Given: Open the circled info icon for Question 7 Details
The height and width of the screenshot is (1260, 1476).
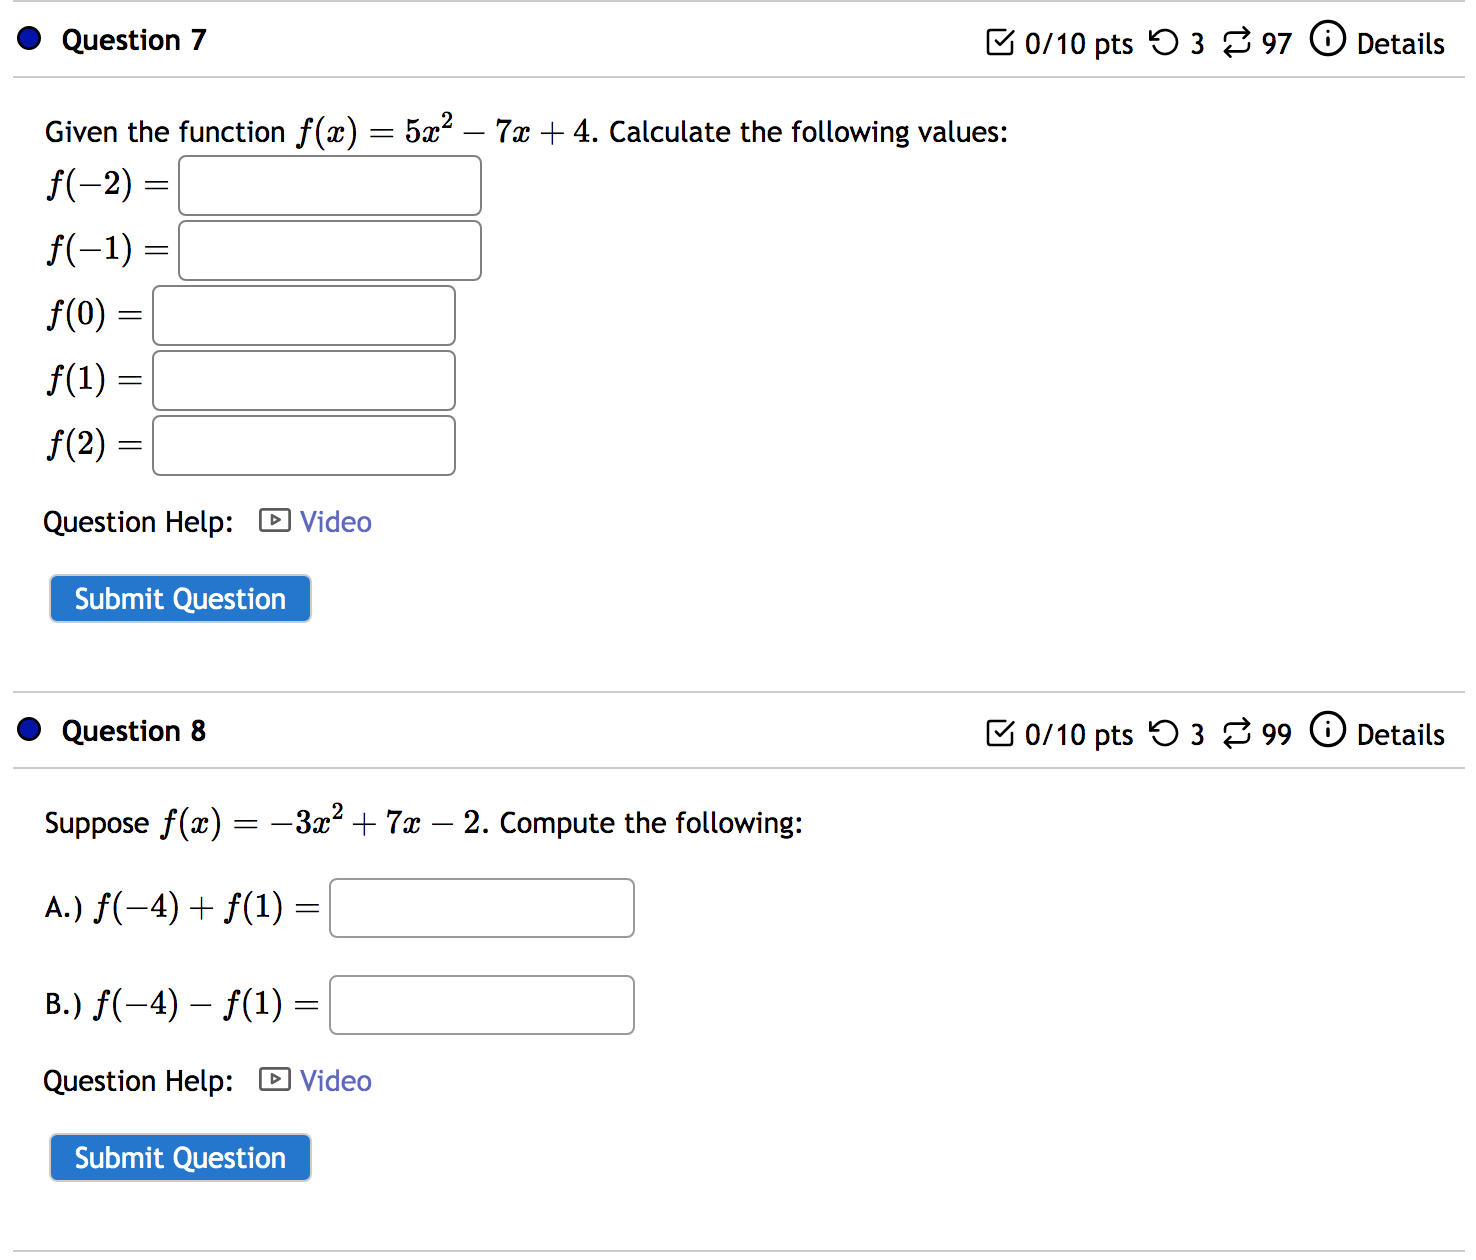Looking at the screenshot, I should (1327, 42).
